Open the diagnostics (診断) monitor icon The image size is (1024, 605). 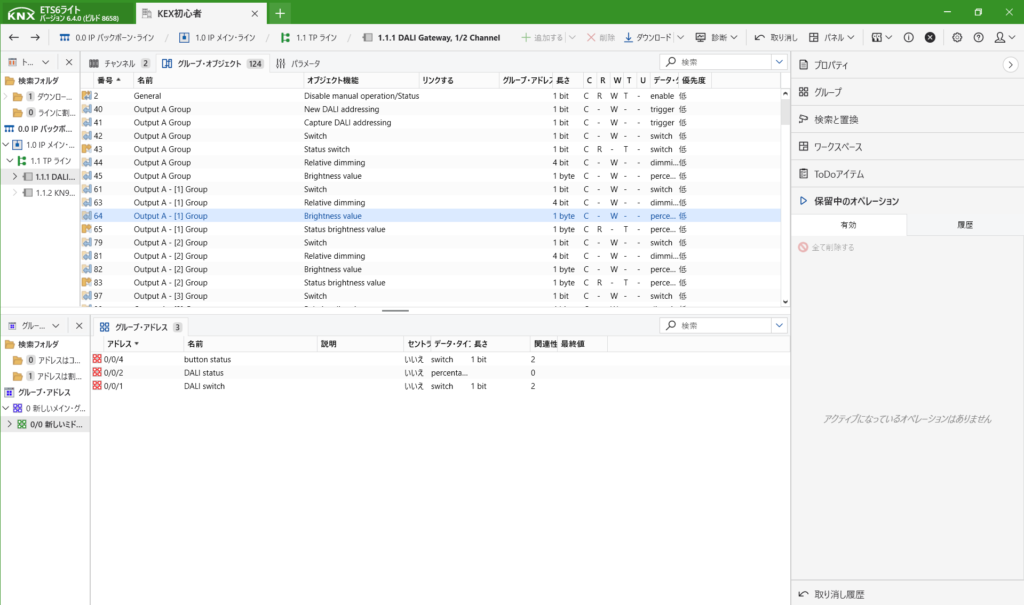click(700, 37)
